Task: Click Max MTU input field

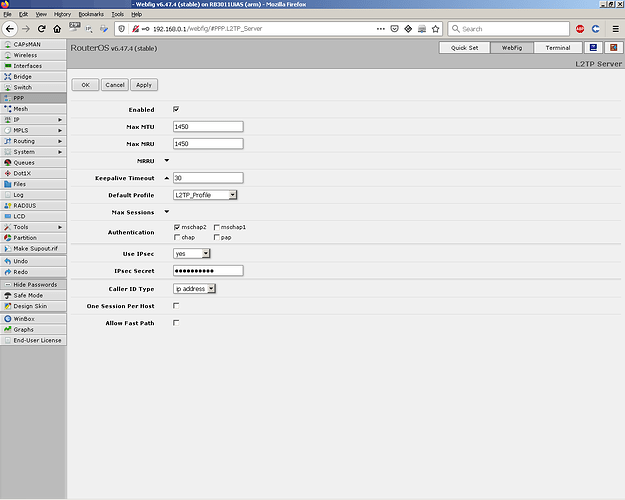Action: pyautogui.click(x=208, y=126)
